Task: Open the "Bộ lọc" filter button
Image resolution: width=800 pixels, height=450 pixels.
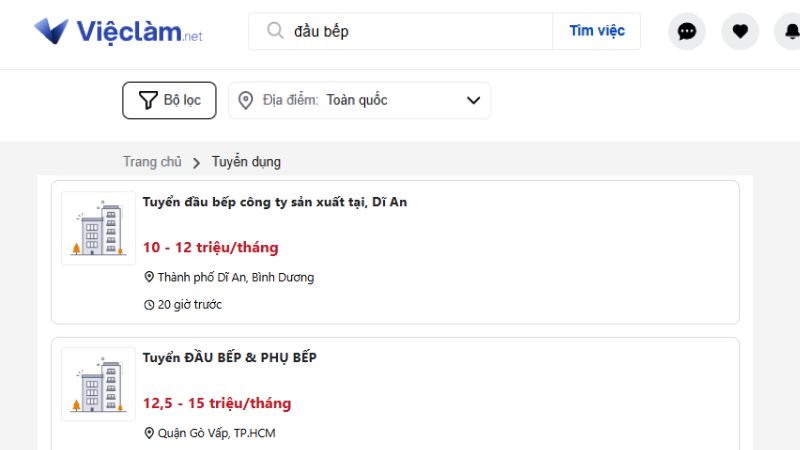Action: click(169, 101)
